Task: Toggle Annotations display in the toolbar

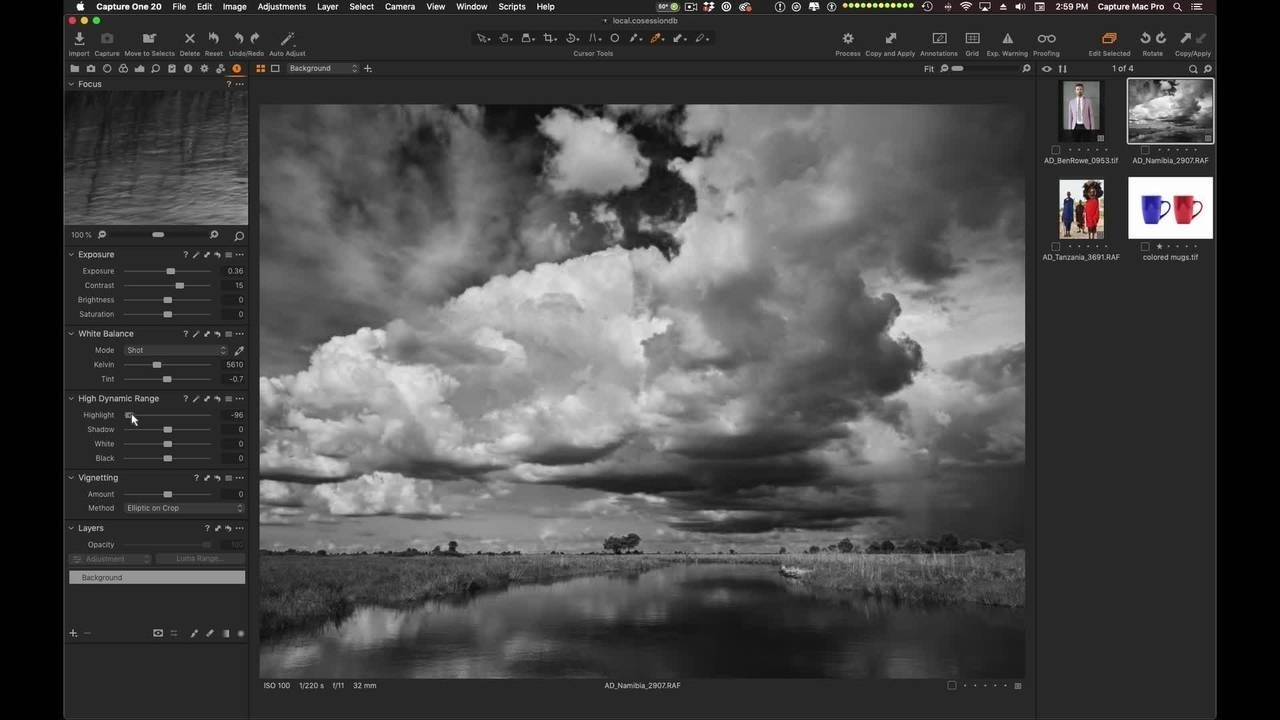Action: pos(939,39)
